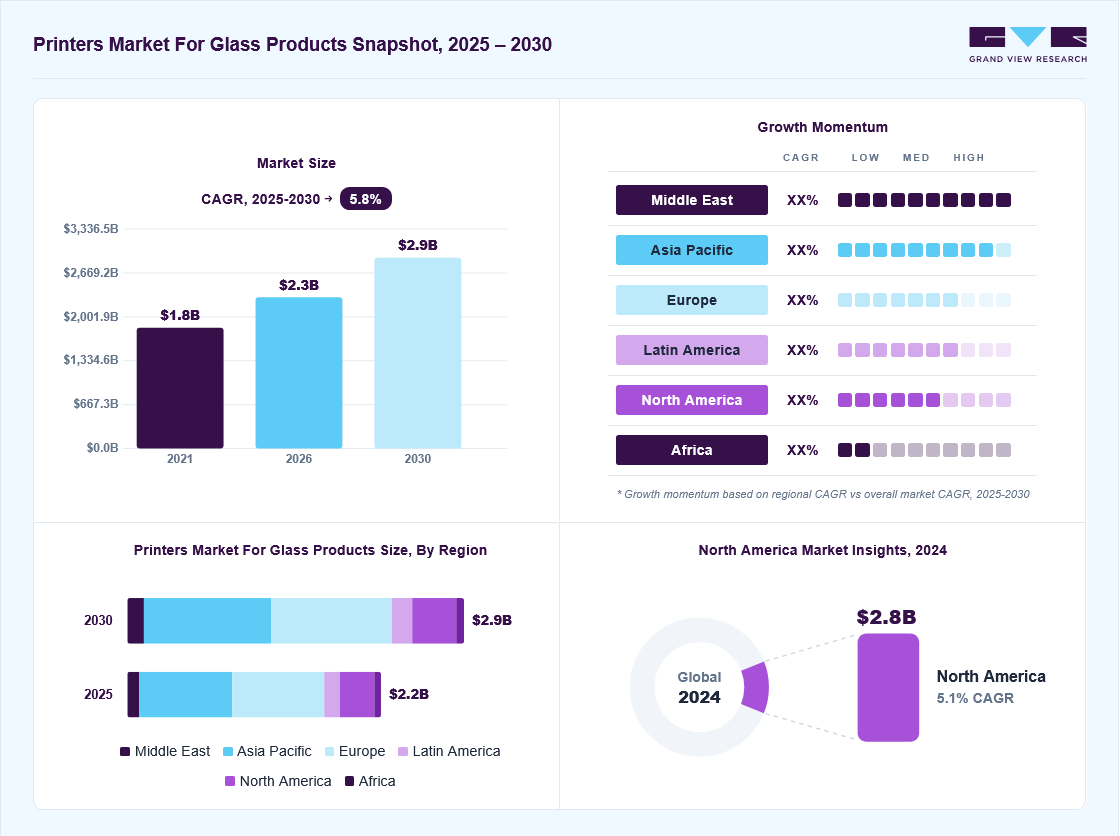Click the Asia Pacific segment in 2025 bar
This screenshot has height=836, width=1120.
(x=186, y=695)
